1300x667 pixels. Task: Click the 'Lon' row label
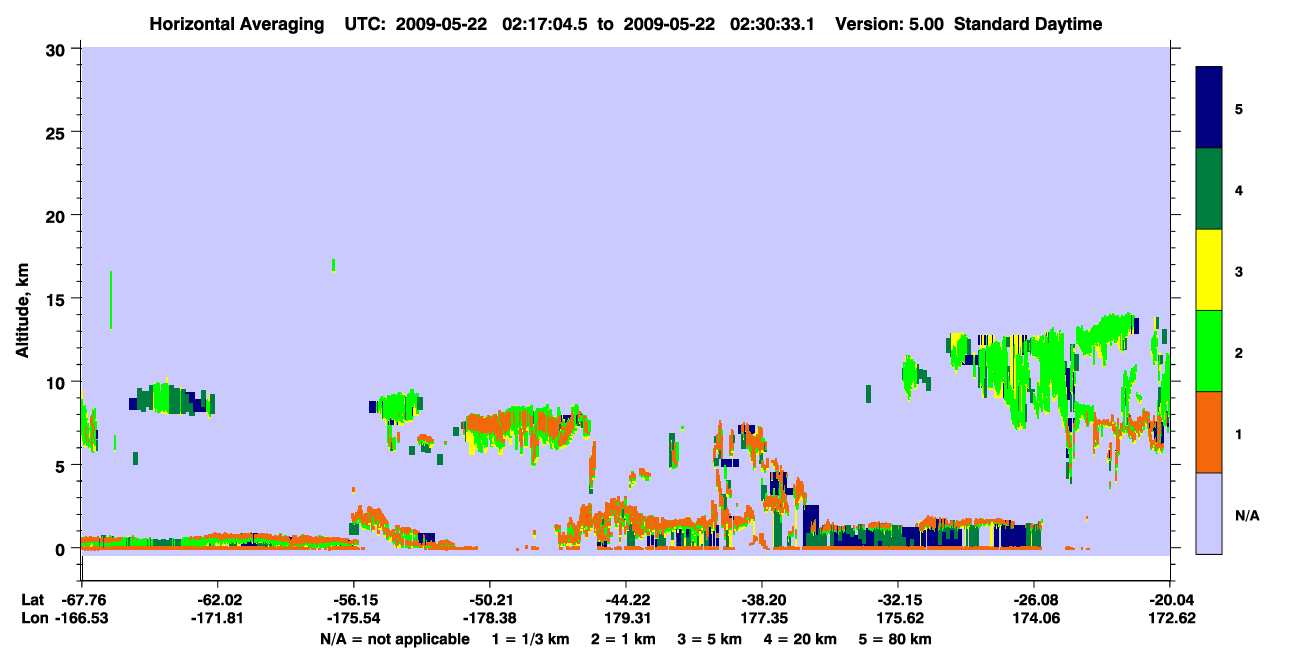(x=34, y=618)
